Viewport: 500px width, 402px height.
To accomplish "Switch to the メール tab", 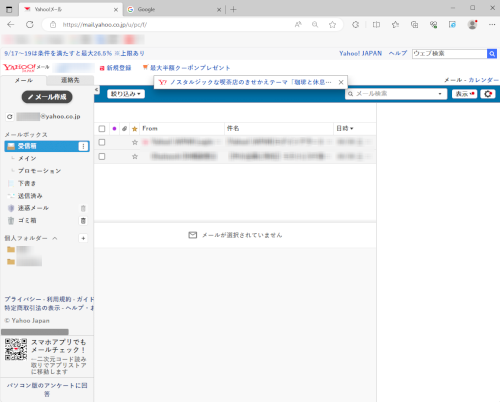I will 23,80.
